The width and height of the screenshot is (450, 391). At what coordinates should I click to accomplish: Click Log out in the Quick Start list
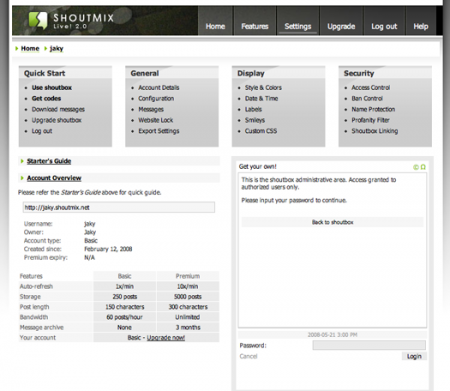(x=42, y=131)
